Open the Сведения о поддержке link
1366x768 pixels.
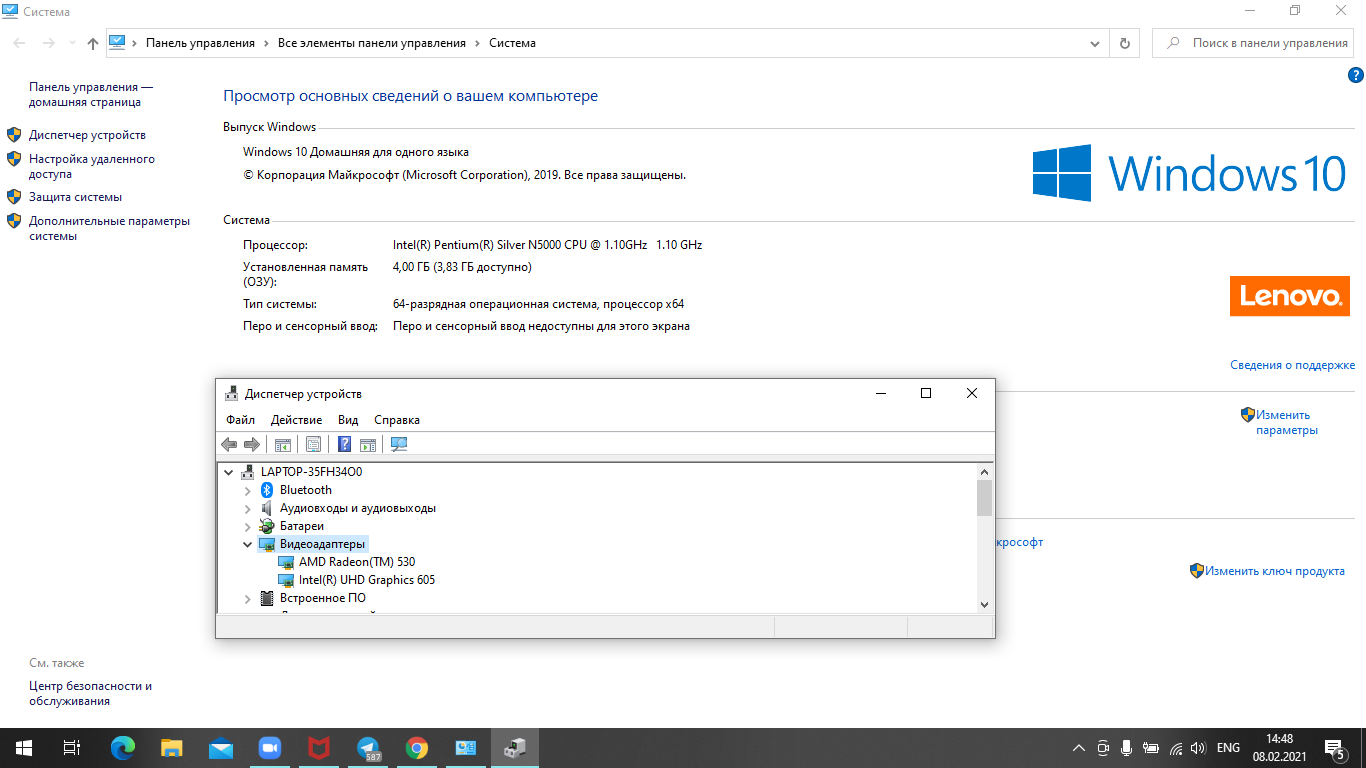pyautogui.click(x=1292, y=366)
